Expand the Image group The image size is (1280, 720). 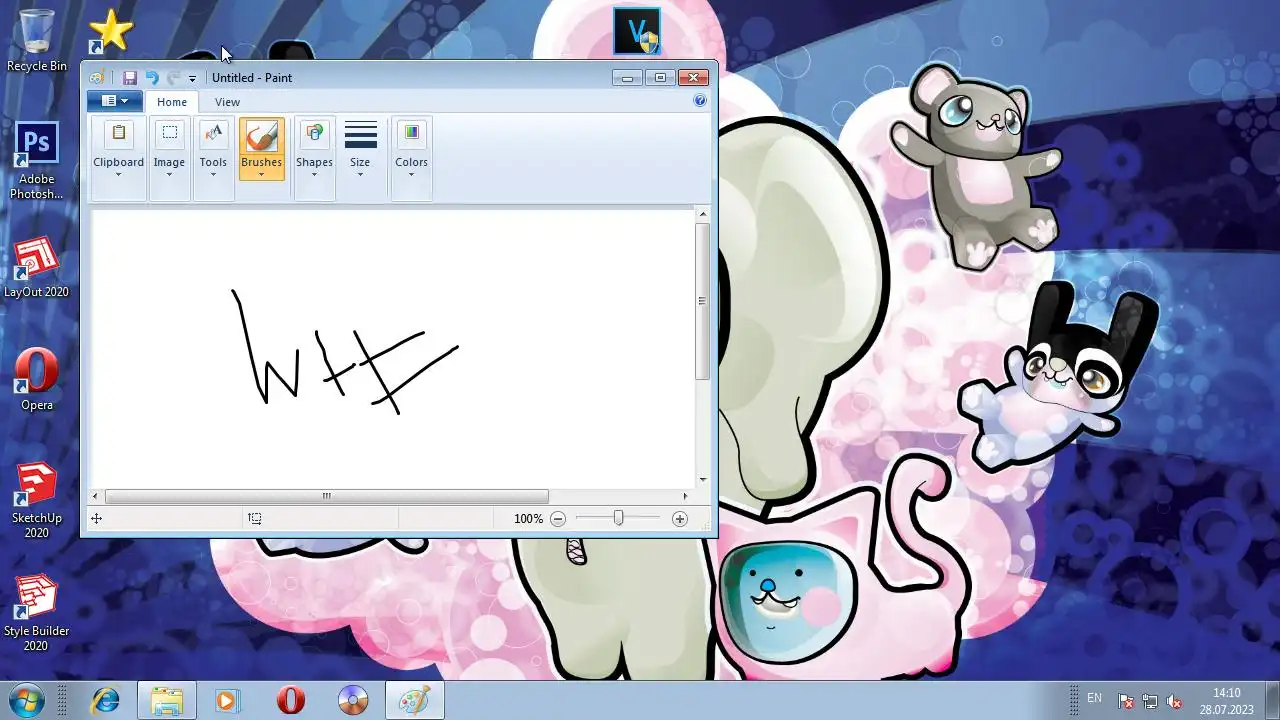click(169, 158)
